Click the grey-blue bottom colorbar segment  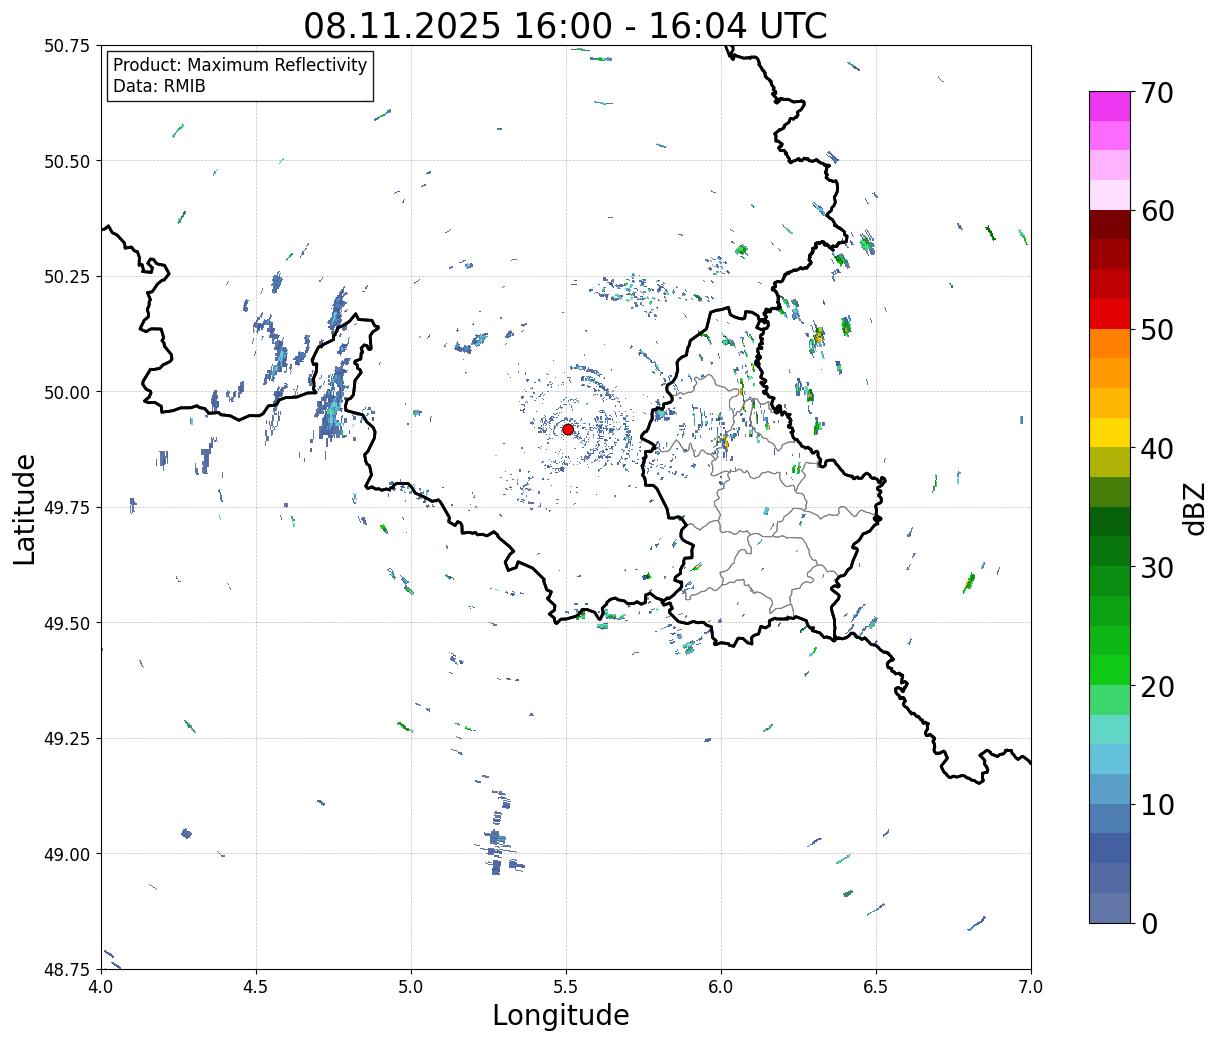(x=1110, y=907)
